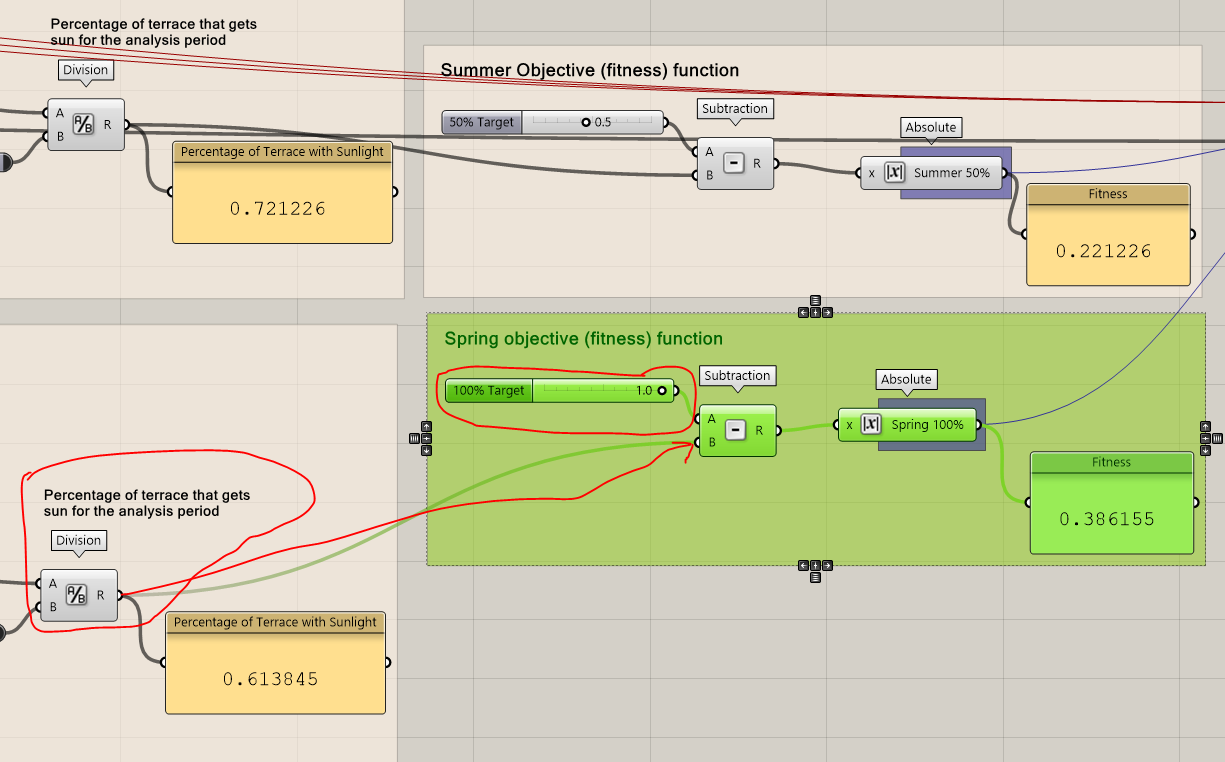Image resolution: width=1225 pixels, height=762 pixels.
Task: Select the minus icon in Spring Subtraction component
Action: pos(735,430)
